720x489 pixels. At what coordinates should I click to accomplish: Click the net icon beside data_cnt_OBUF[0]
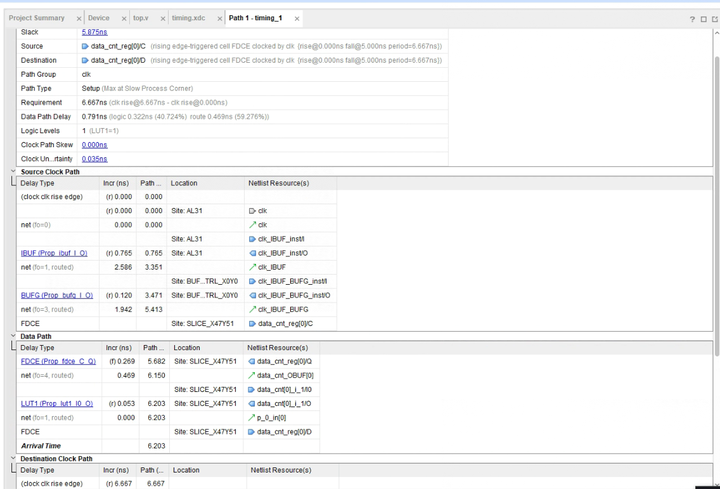(x=251, y=376)
